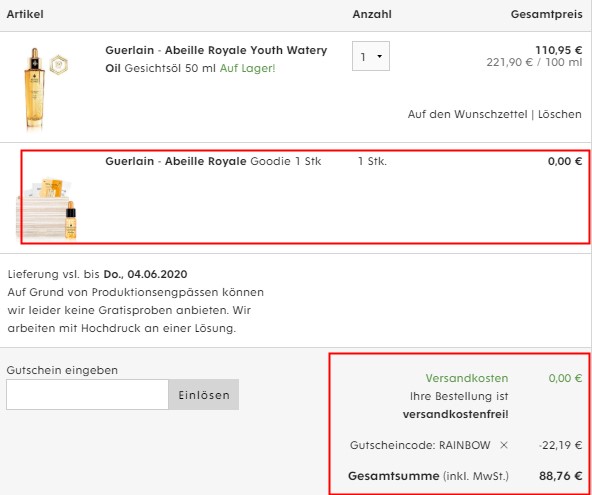Viewport: 592px width, 495px height.
Task: Click the green Auf Lager! stock status text
Action: point(247,68)
